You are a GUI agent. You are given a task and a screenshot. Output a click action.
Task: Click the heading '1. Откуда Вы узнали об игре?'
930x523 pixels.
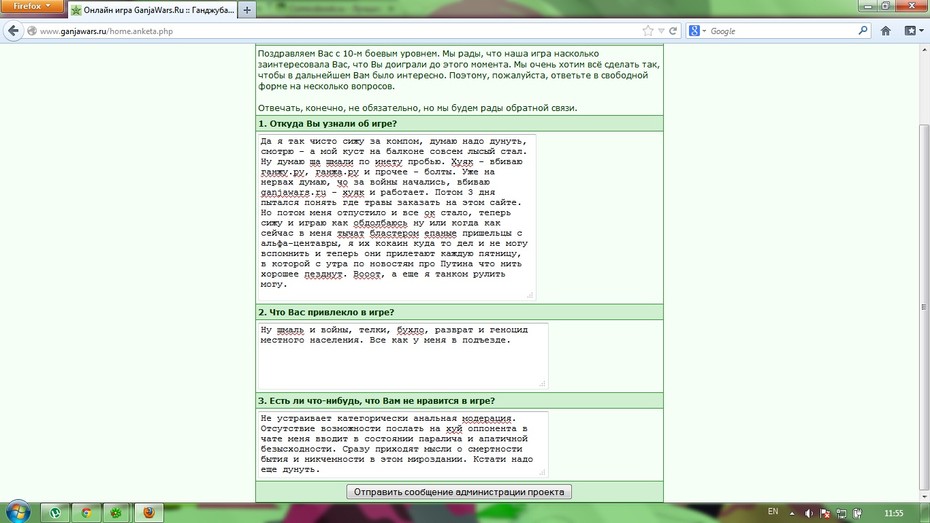point(327,123)
